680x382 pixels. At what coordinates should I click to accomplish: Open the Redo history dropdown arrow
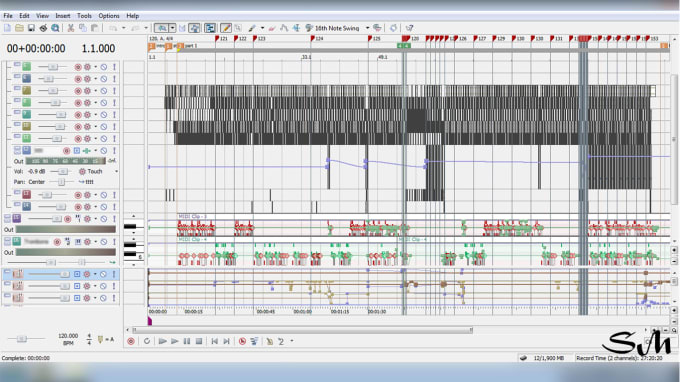[146, 28]
